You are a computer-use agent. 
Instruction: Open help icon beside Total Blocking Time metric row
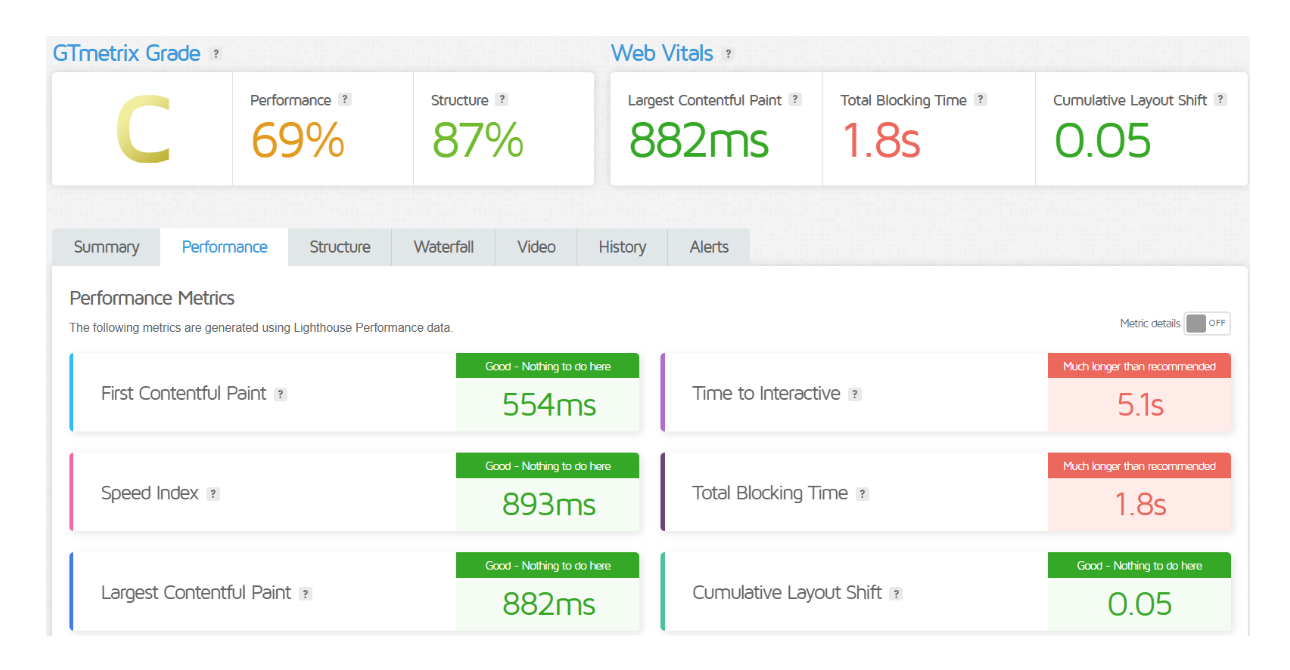pyautogui.click(x=862, y=494)
